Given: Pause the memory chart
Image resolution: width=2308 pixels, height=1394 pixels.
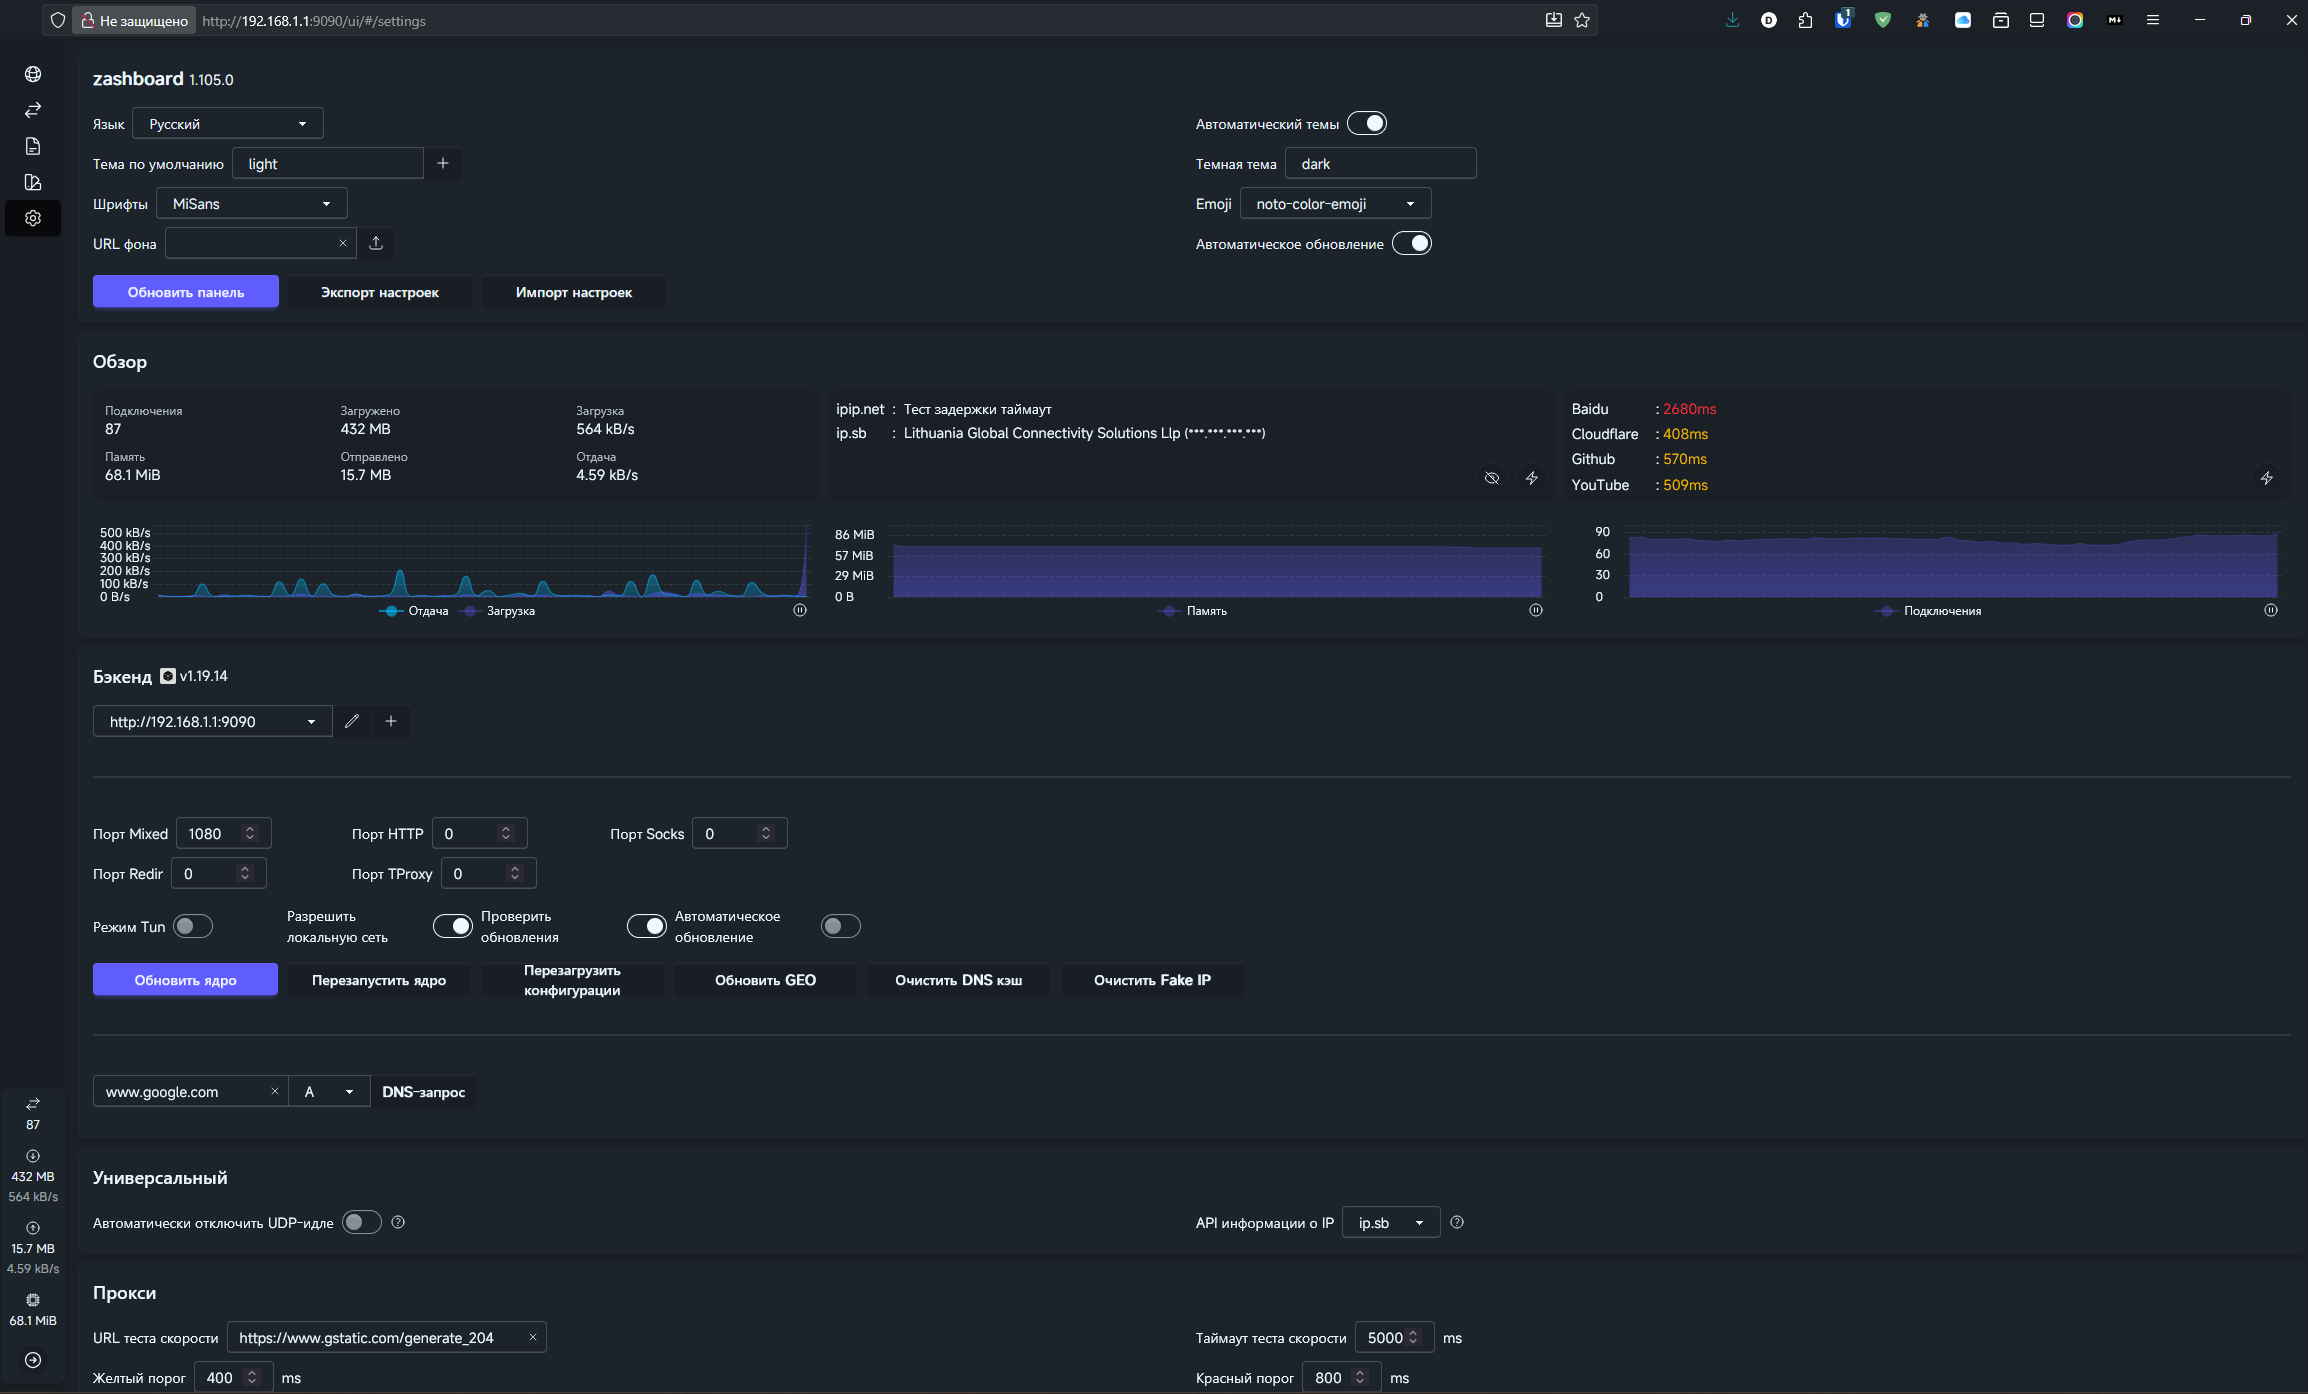Looking at the screenshot, I should (x=1536, y=610).
